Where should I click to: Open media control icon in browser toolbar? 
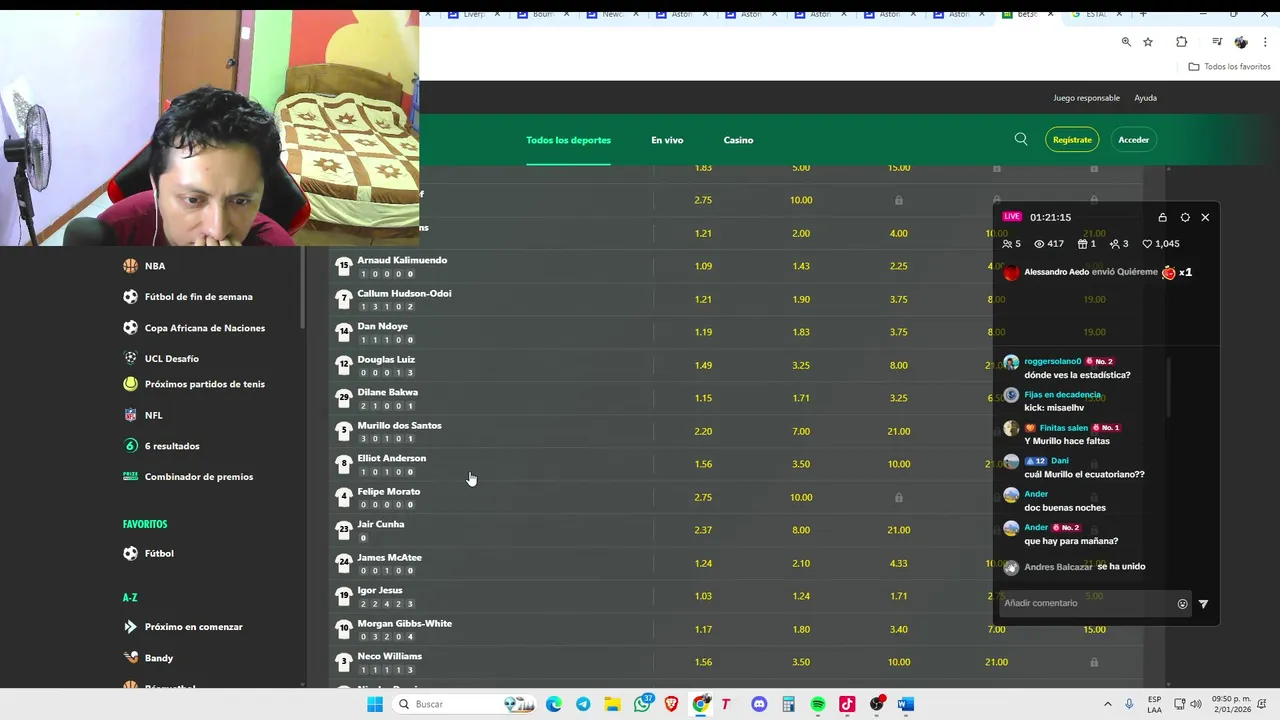(1217, 42)
